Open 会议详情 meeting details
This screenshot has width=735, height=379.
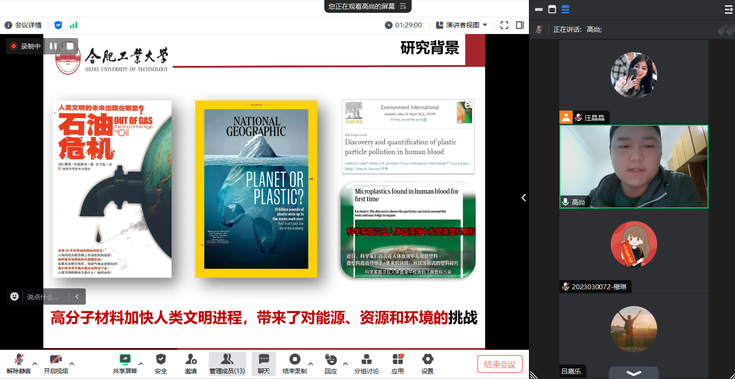click(x=23, y=25)
